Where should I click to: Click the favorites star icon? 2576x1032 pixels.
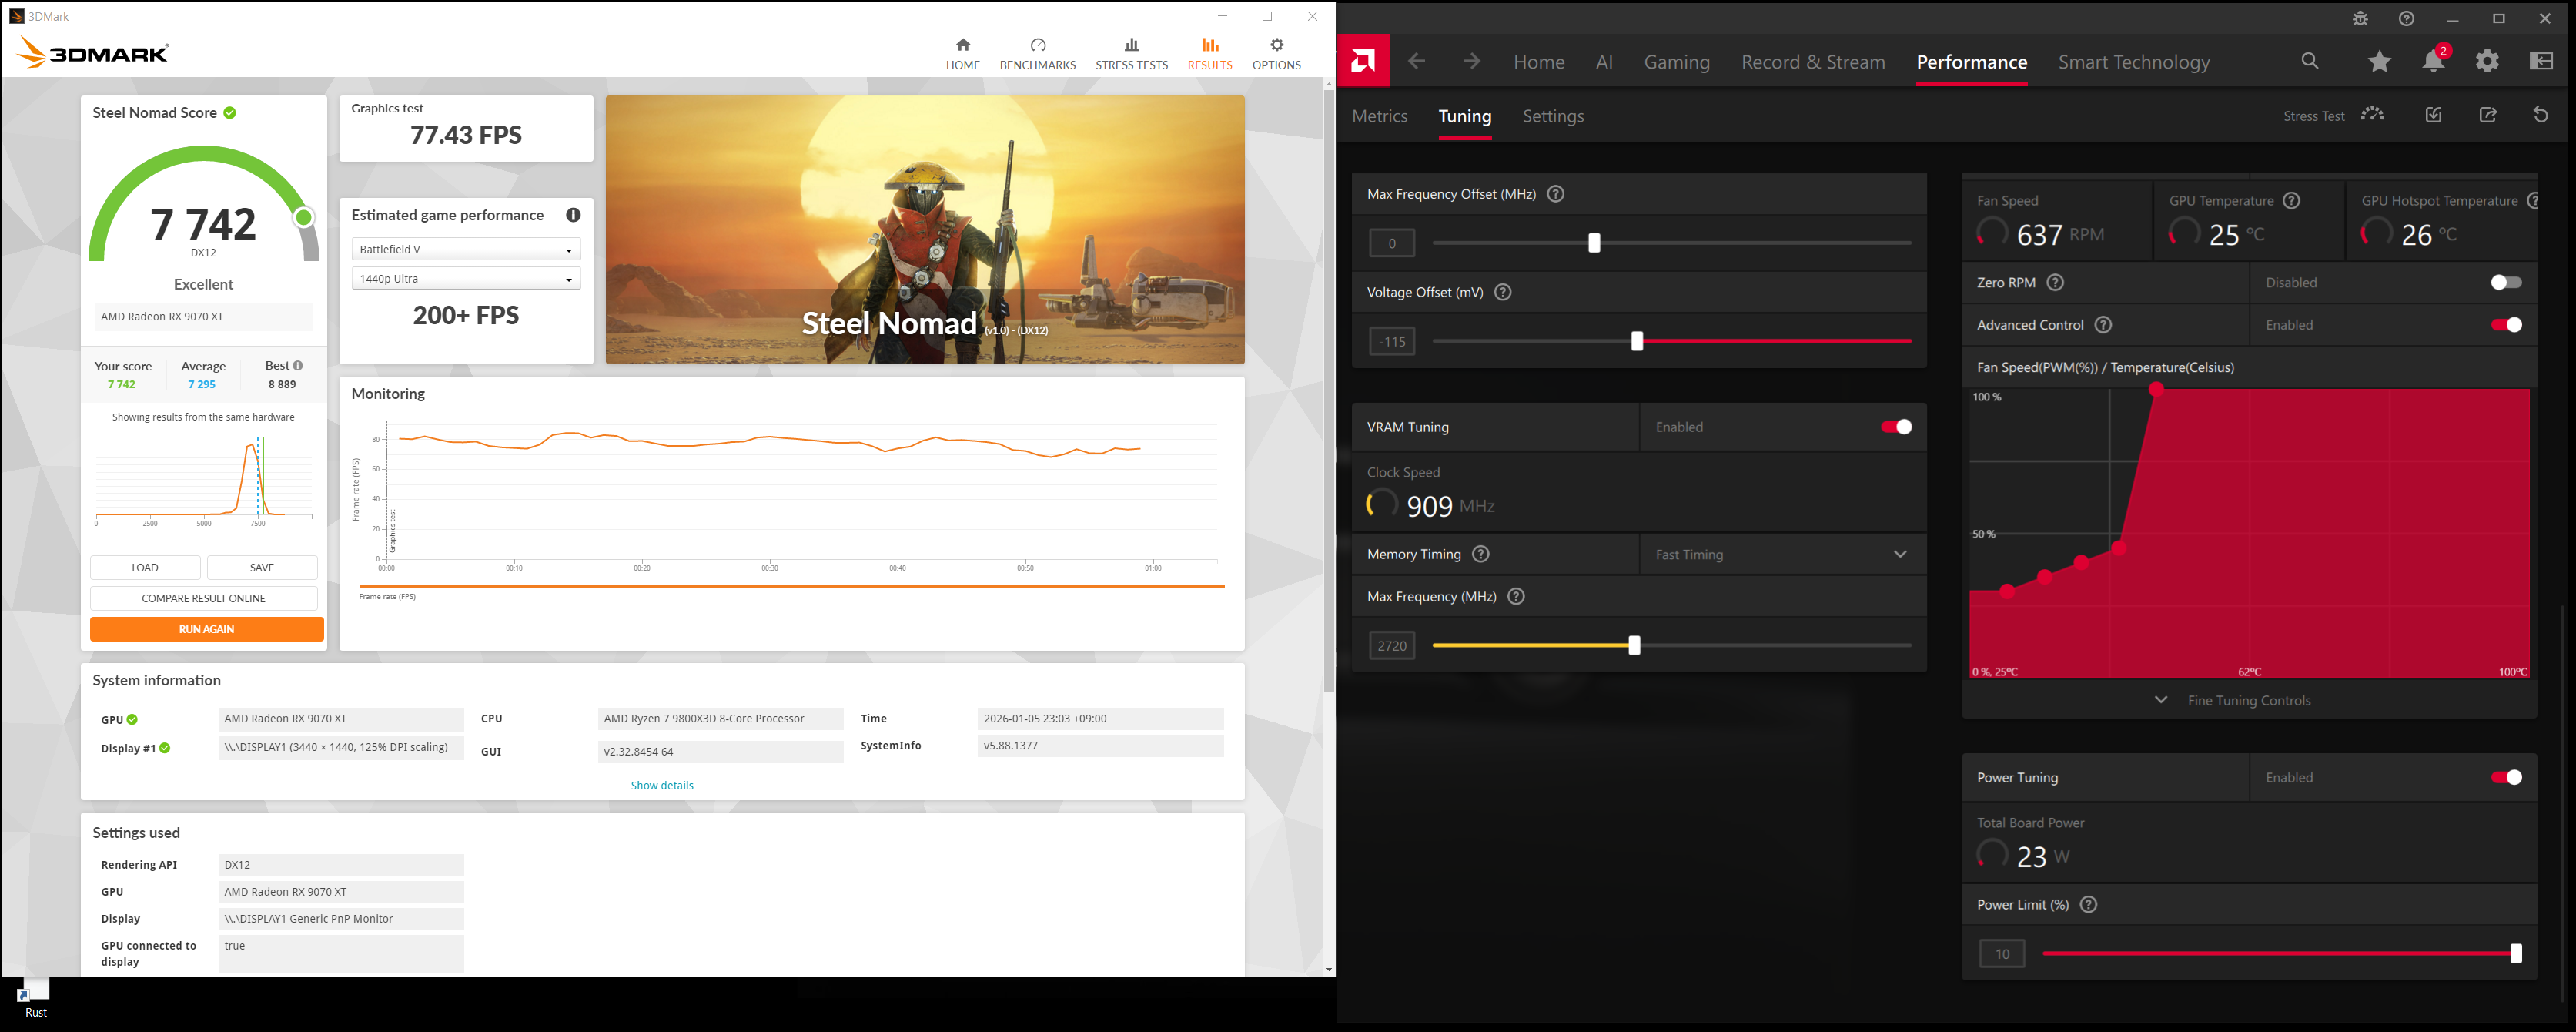(2379, 62)
